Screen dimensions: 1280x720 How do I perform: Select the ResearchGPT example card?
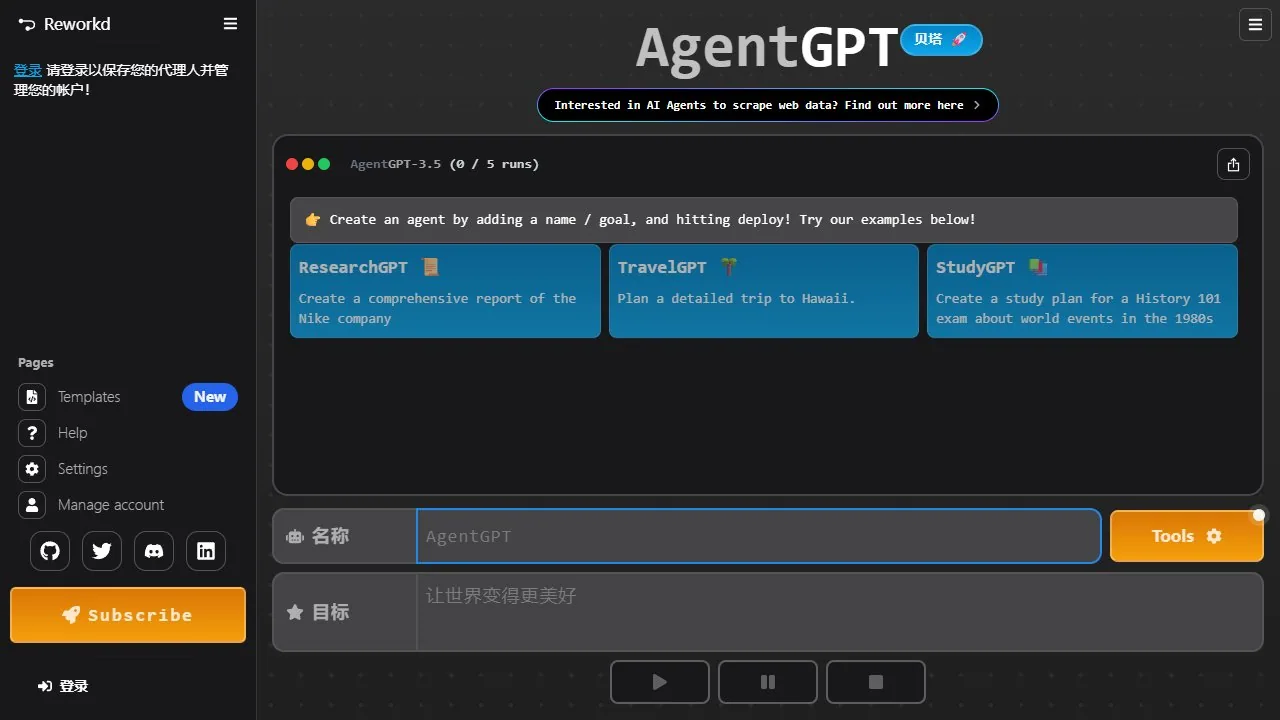tap(445, 291)
